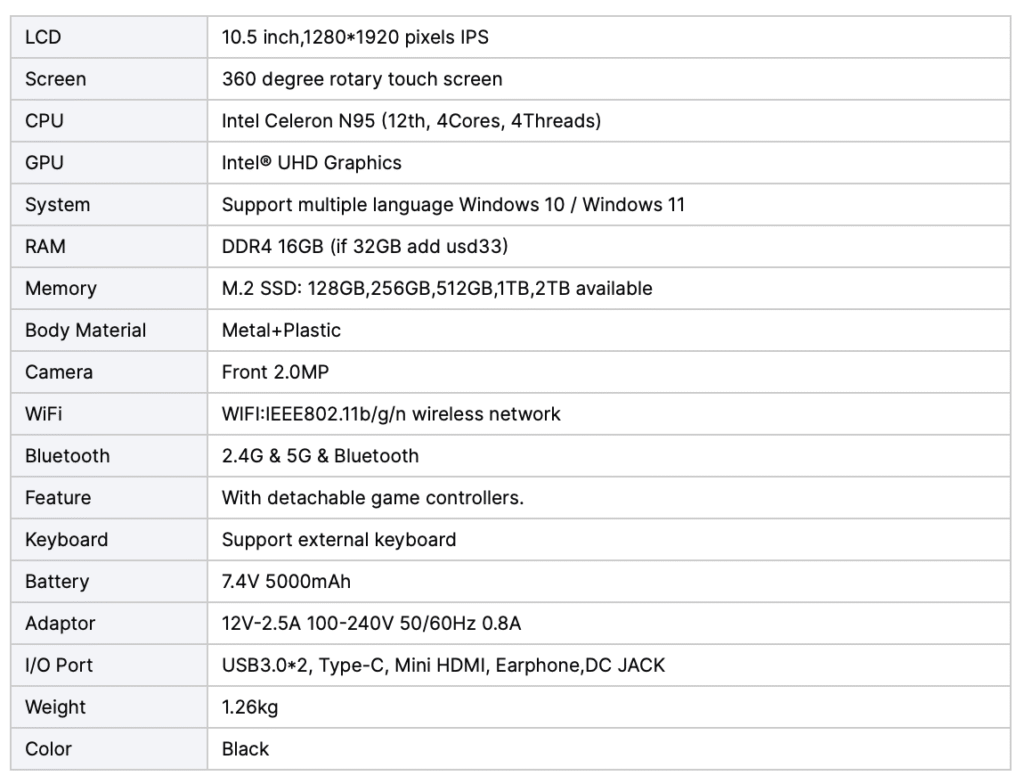
Task: Select the Body Material label
Action: point(85,330)
